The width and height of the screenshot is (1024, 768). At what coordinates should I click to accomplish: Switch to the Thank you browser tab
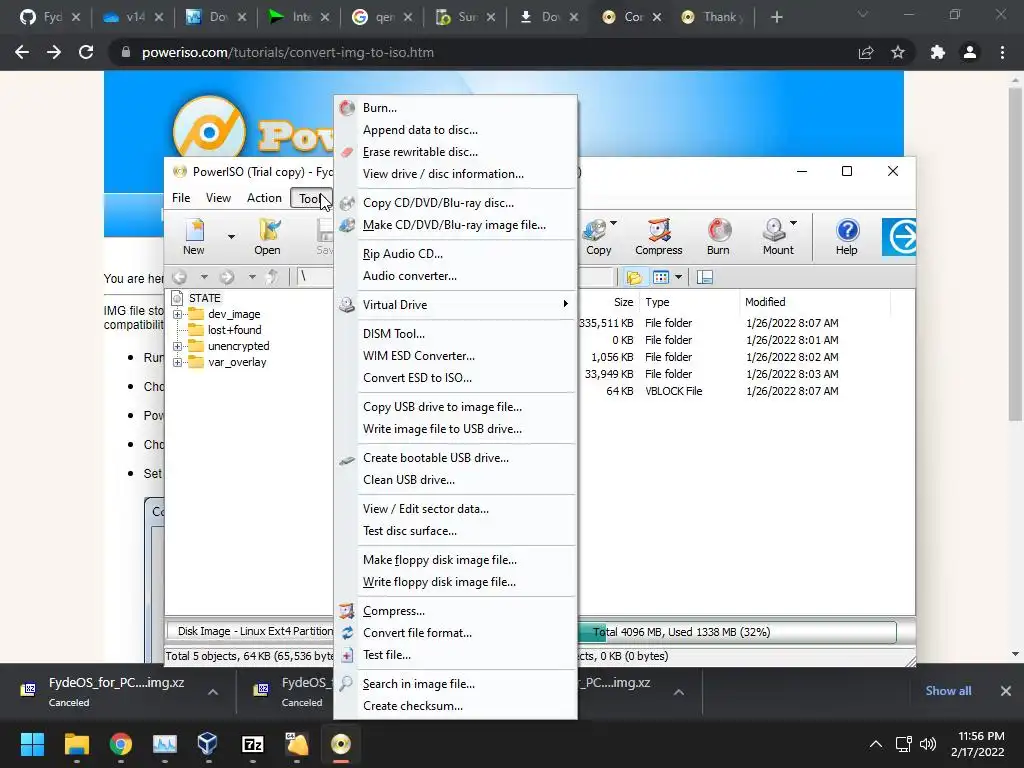(x=714, y=17)
